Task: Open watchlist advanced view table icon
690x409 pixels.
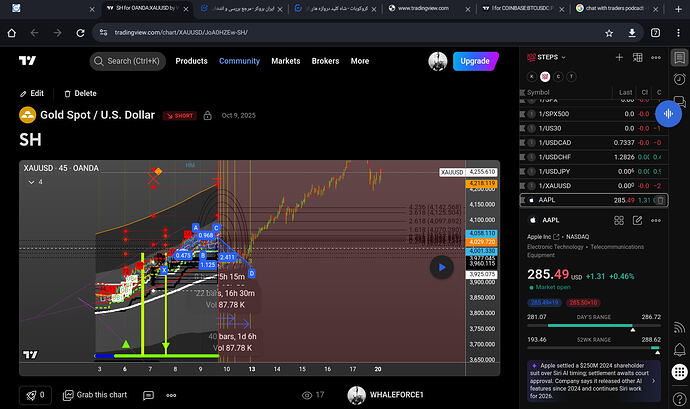Action: click(x=637, y=57)
